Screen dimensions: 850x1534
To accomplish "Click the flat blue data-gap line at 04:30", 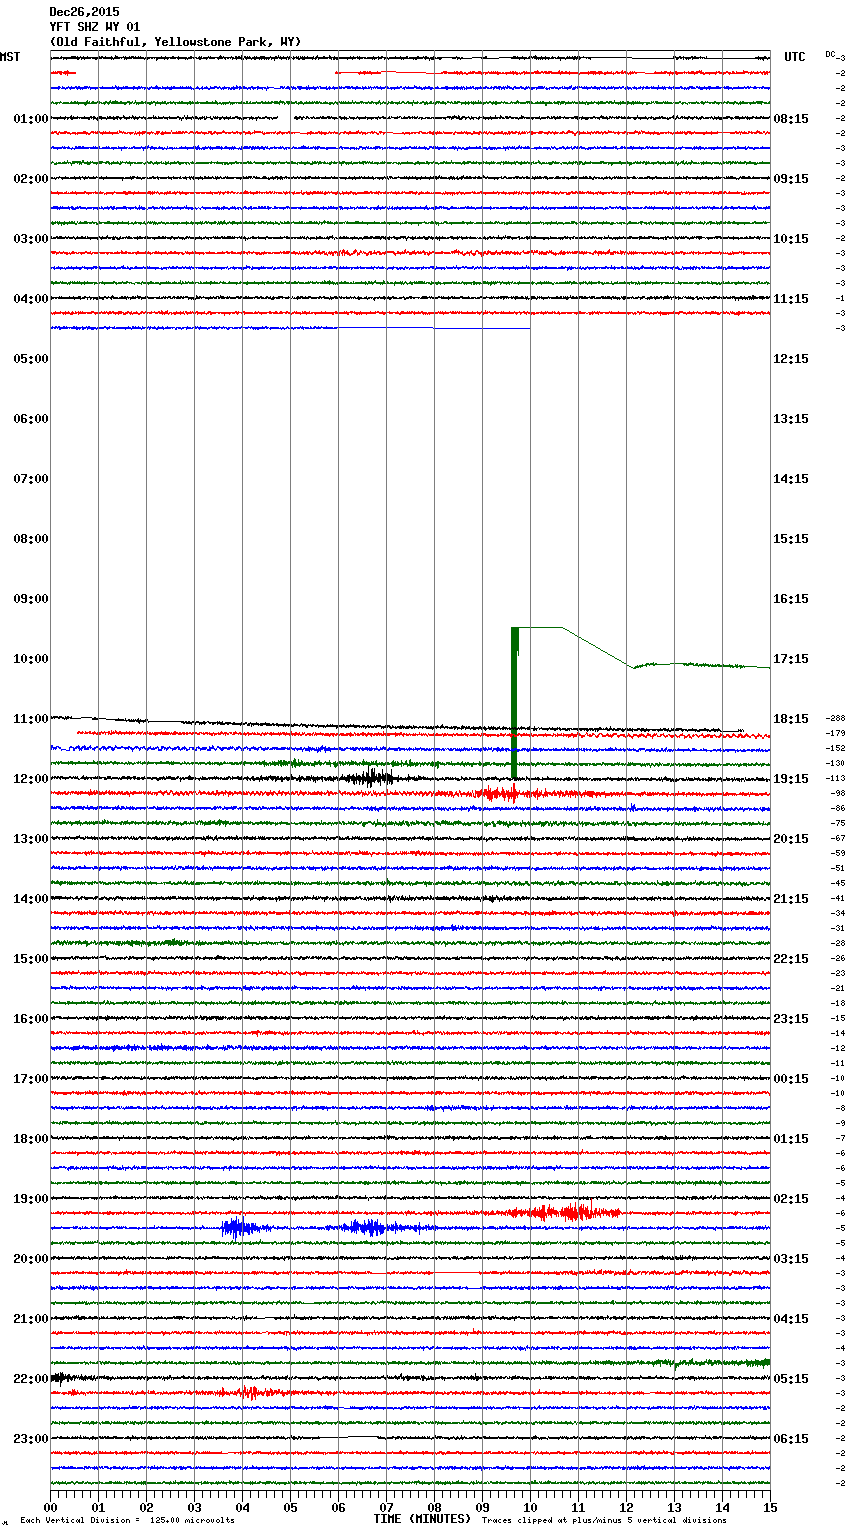I will (433, 328).
